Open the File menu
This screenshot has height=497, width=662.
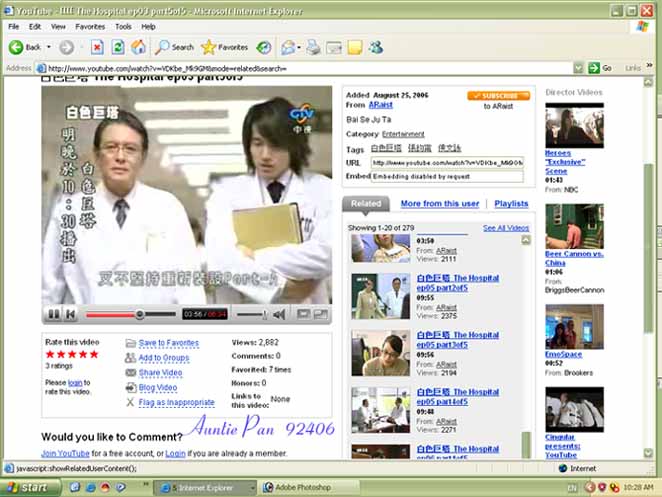click(14, 27)
